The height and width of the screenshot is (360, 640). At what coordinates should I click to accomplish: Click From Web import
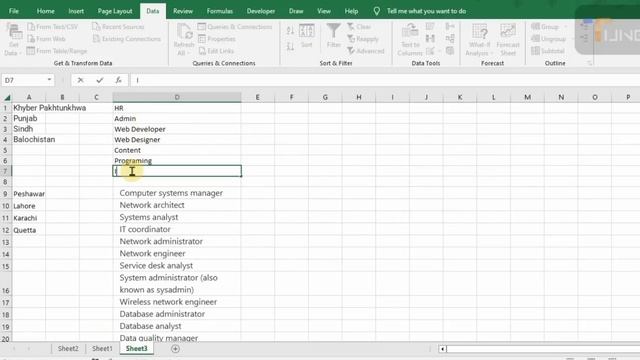click(46, 39)
